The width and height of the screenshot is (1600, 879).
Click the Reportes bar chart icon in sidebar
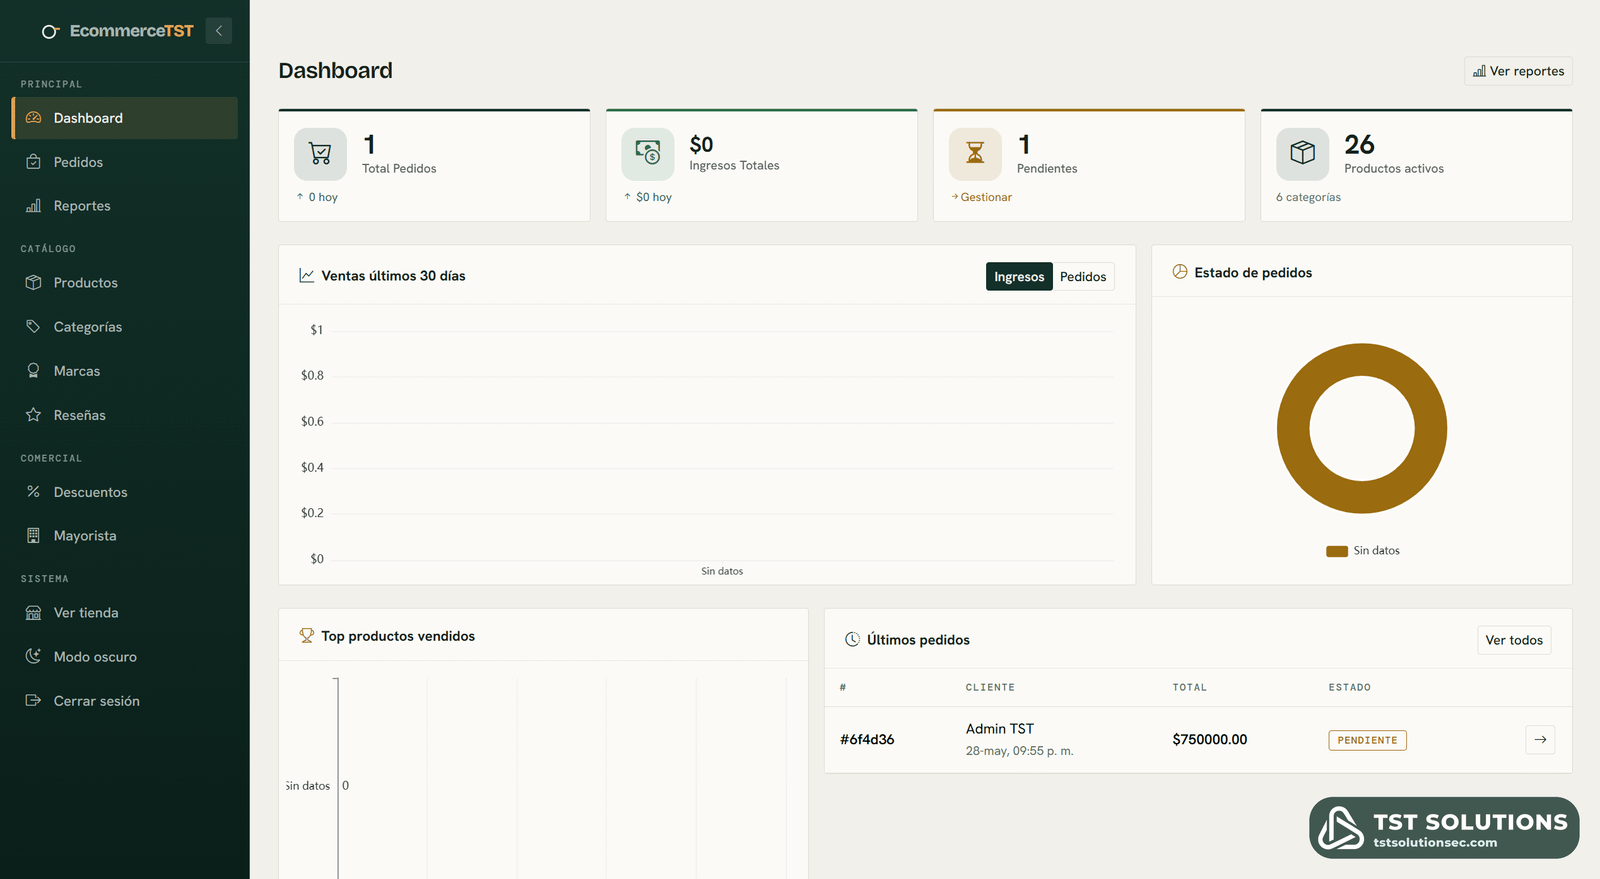click(33, 206)
